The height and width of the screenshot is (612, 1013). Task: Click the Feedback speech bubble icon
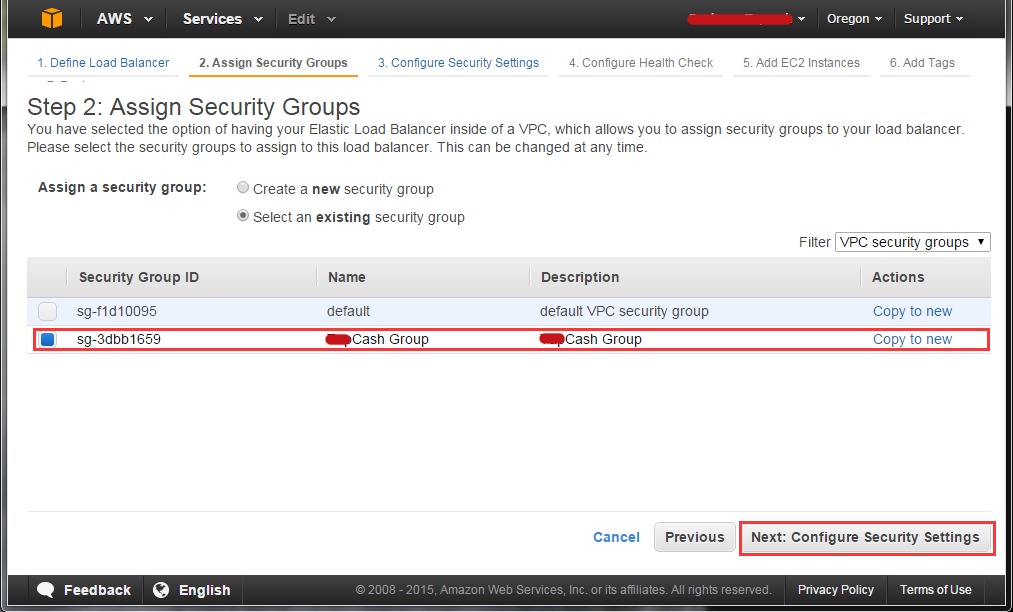point(46,590)
